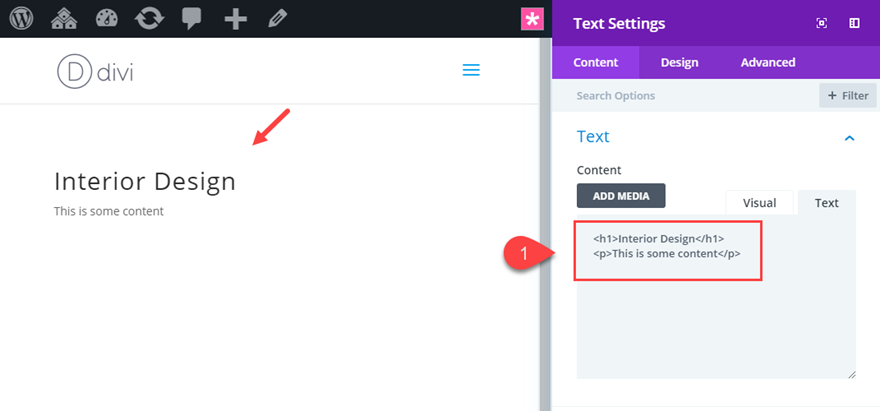
Task: Click the dashboard gauge icon
Action: click(x=108, y=19)
